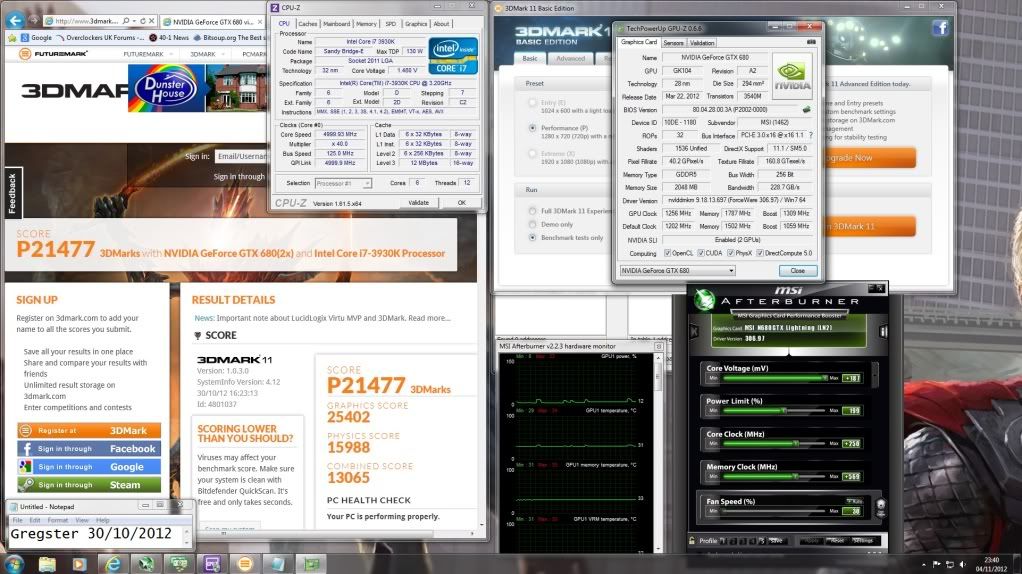
Task: Select Benchmark tests only option
Action: (533, 238)
